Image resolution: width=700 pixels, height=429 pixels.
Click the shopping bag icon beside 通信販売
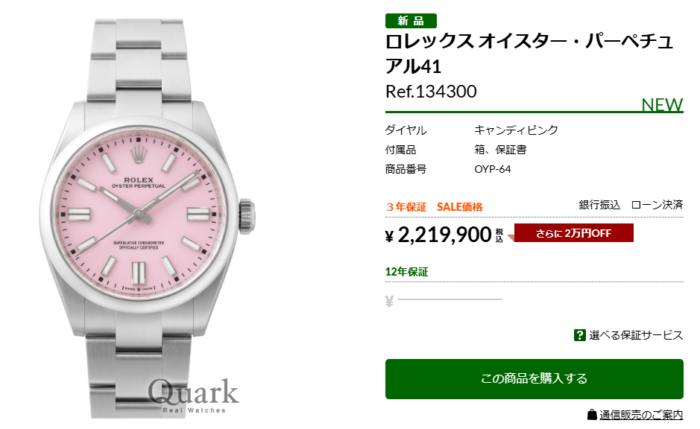592,415
